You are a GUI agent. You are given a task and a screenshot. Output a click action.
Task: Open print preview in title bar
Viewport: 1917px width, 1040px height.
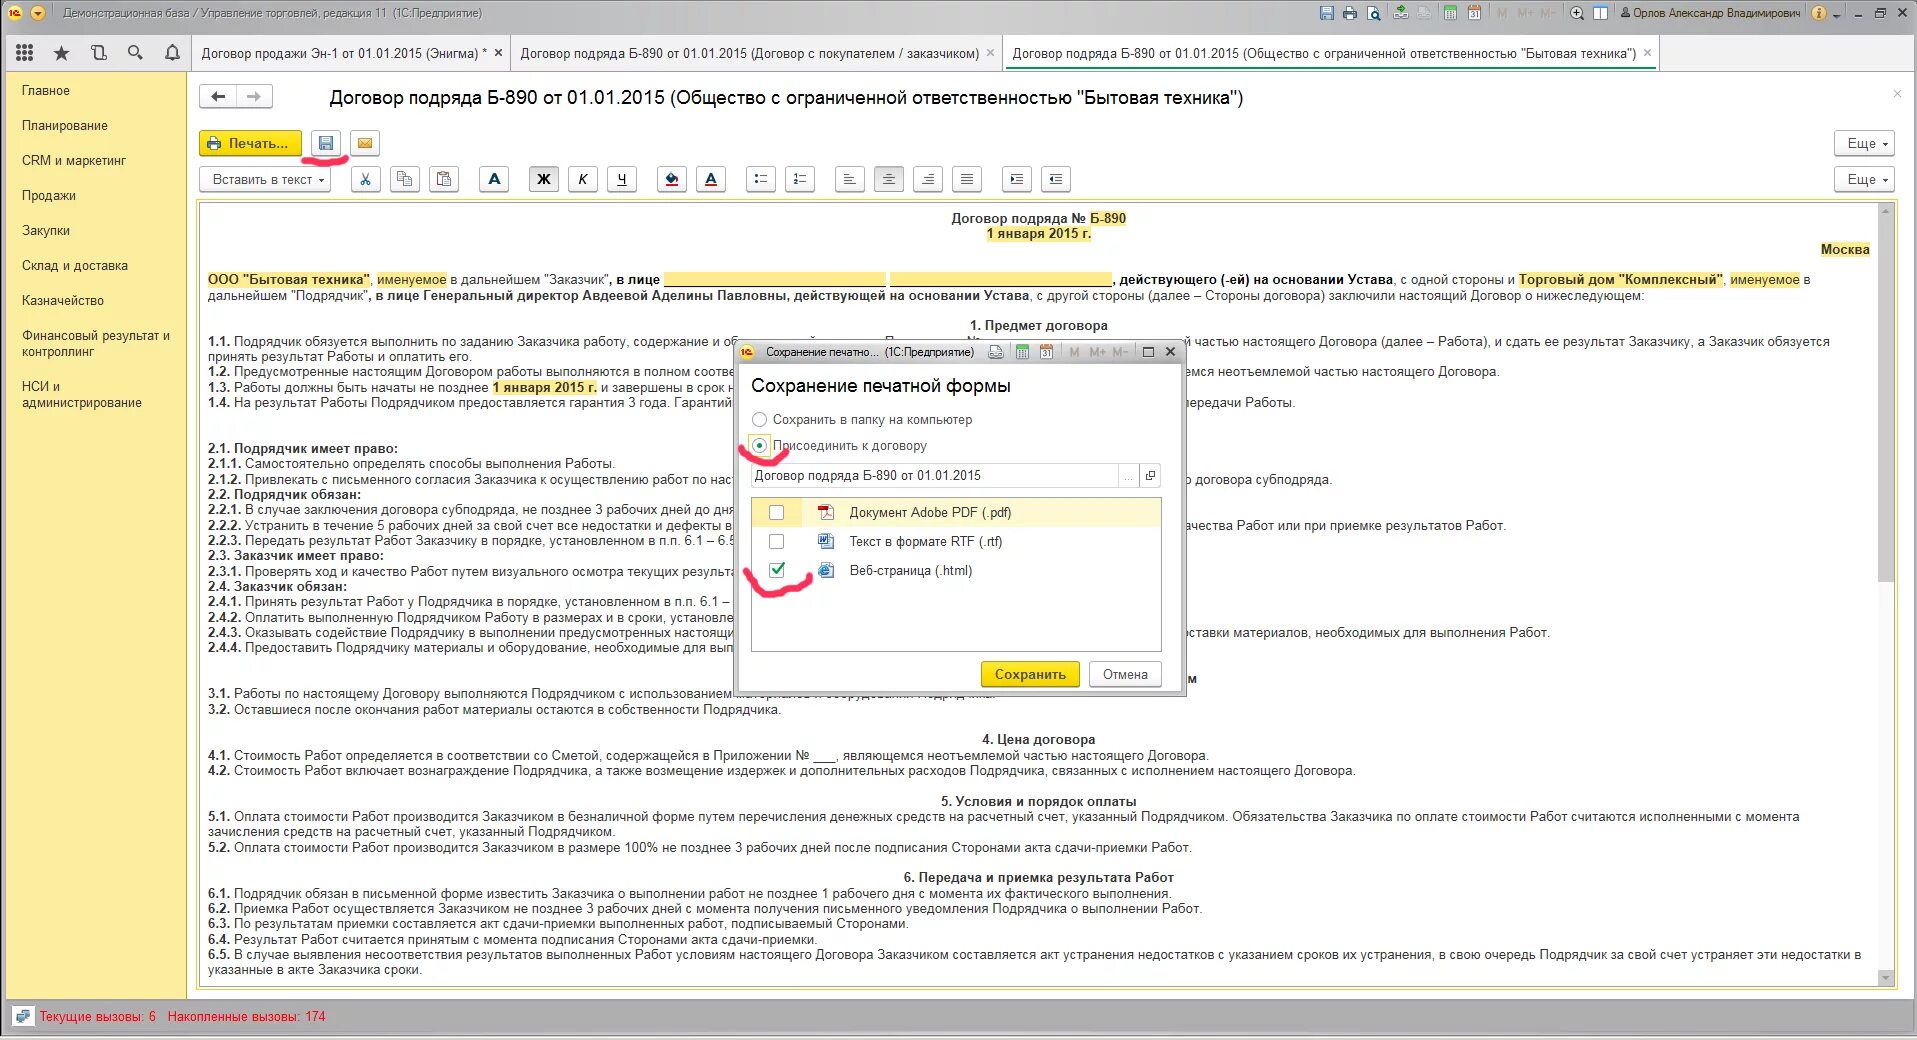pyautogui.click(x=1374, y=13)
